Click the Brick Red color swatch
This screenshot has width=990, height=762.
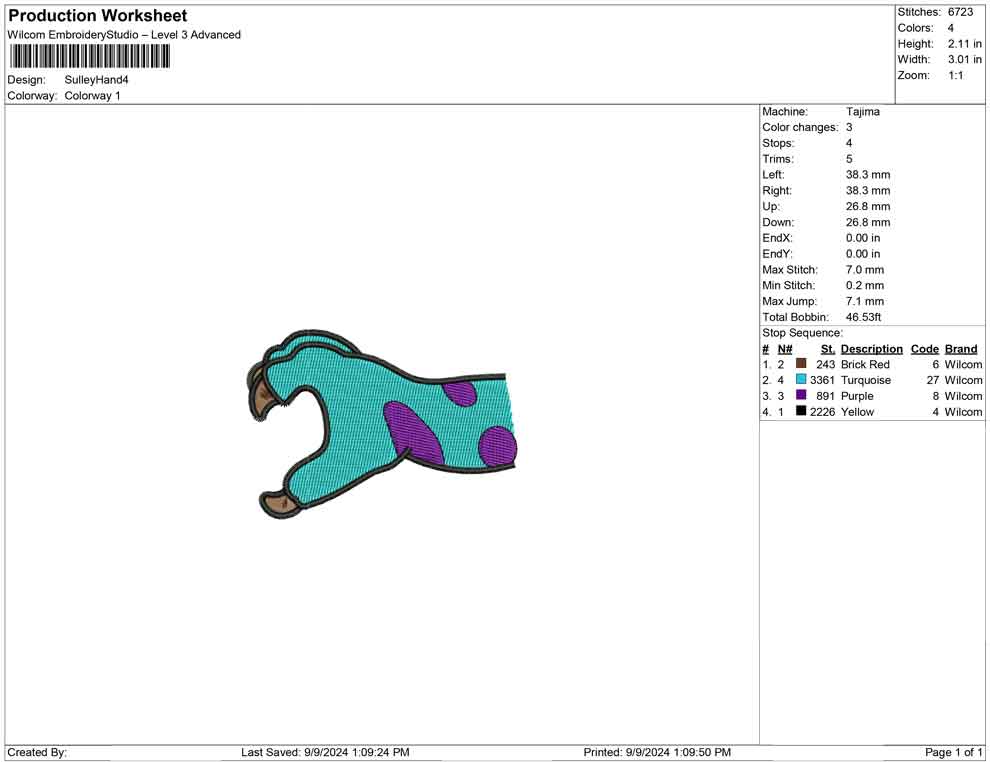801,364
